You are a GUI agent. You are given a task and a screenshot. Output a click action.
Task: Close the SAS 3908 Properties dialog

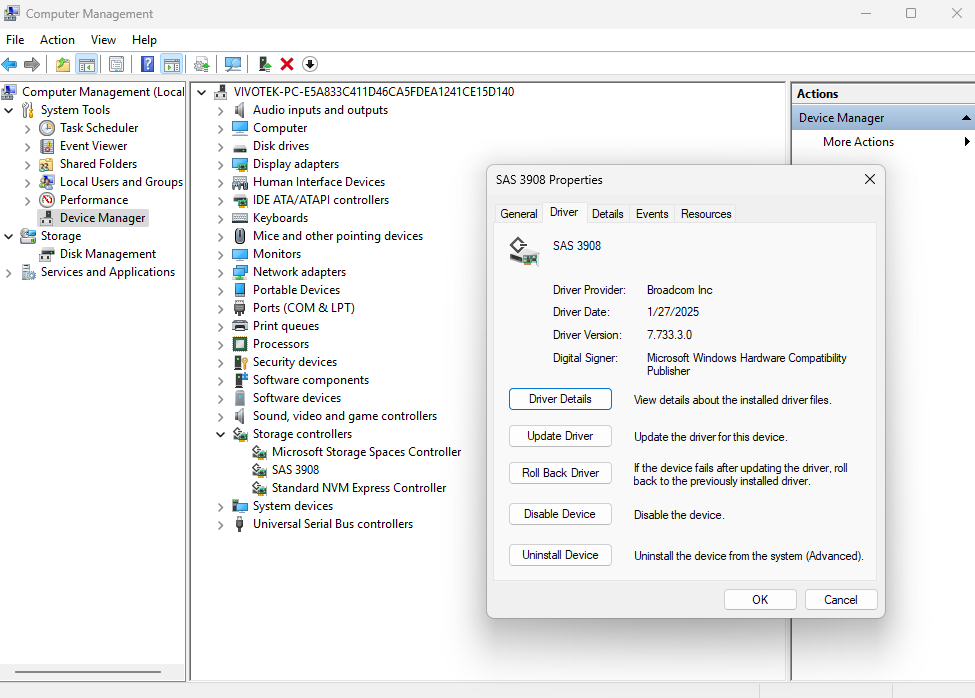[869, 180]
